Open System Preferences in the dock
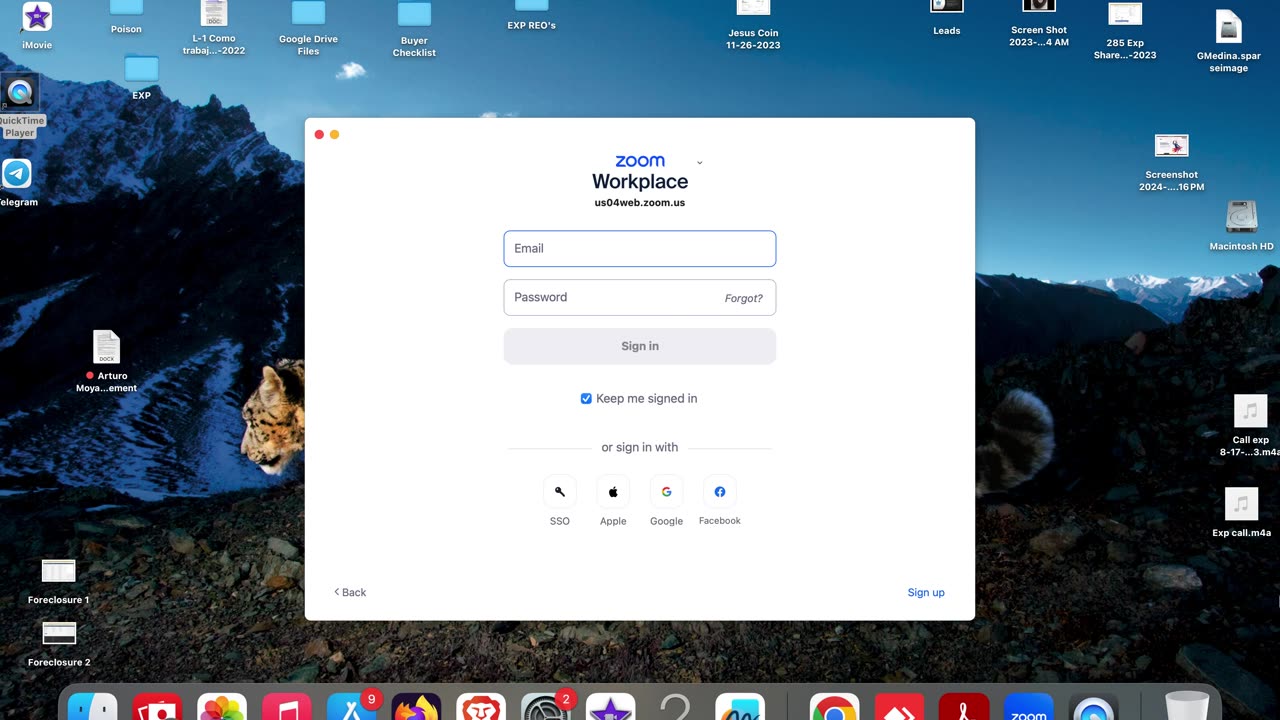 (x=546, y=707)
